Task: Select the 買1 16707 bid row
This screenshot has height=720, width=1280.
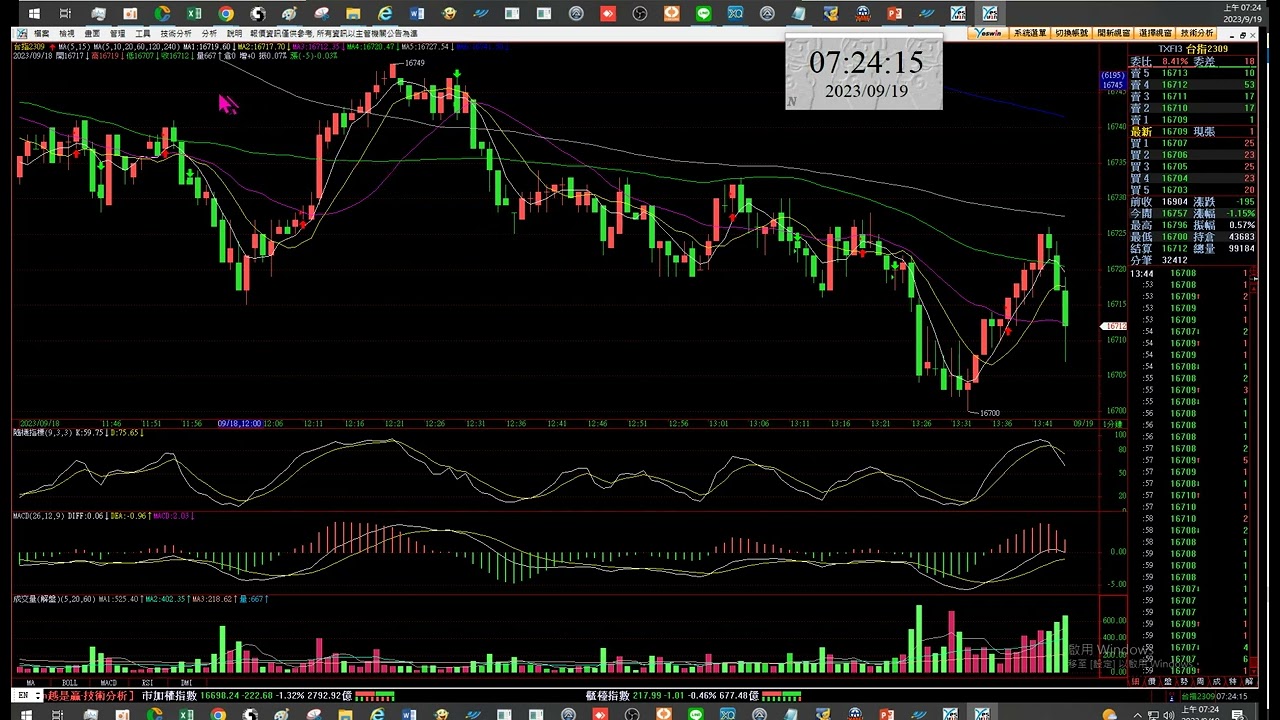Action: [x=1192, y=143]
